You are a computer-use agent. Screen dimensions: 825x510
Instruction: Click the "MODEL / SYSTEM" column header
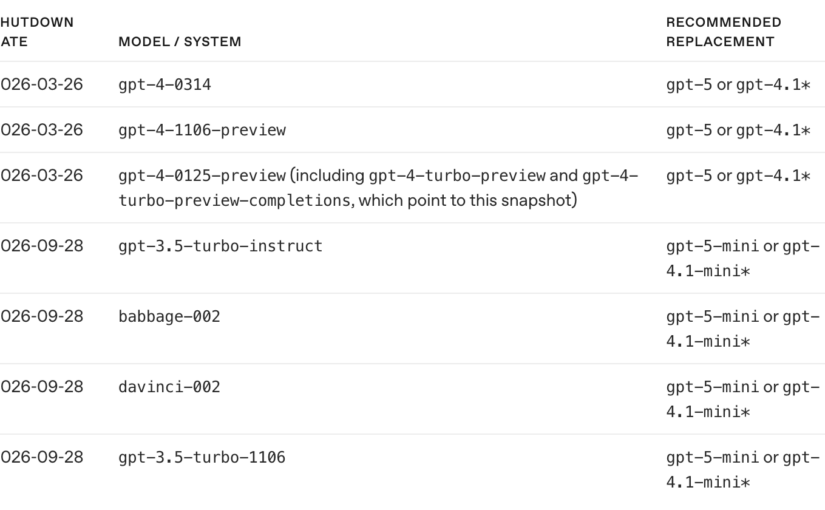click(179, 42)
